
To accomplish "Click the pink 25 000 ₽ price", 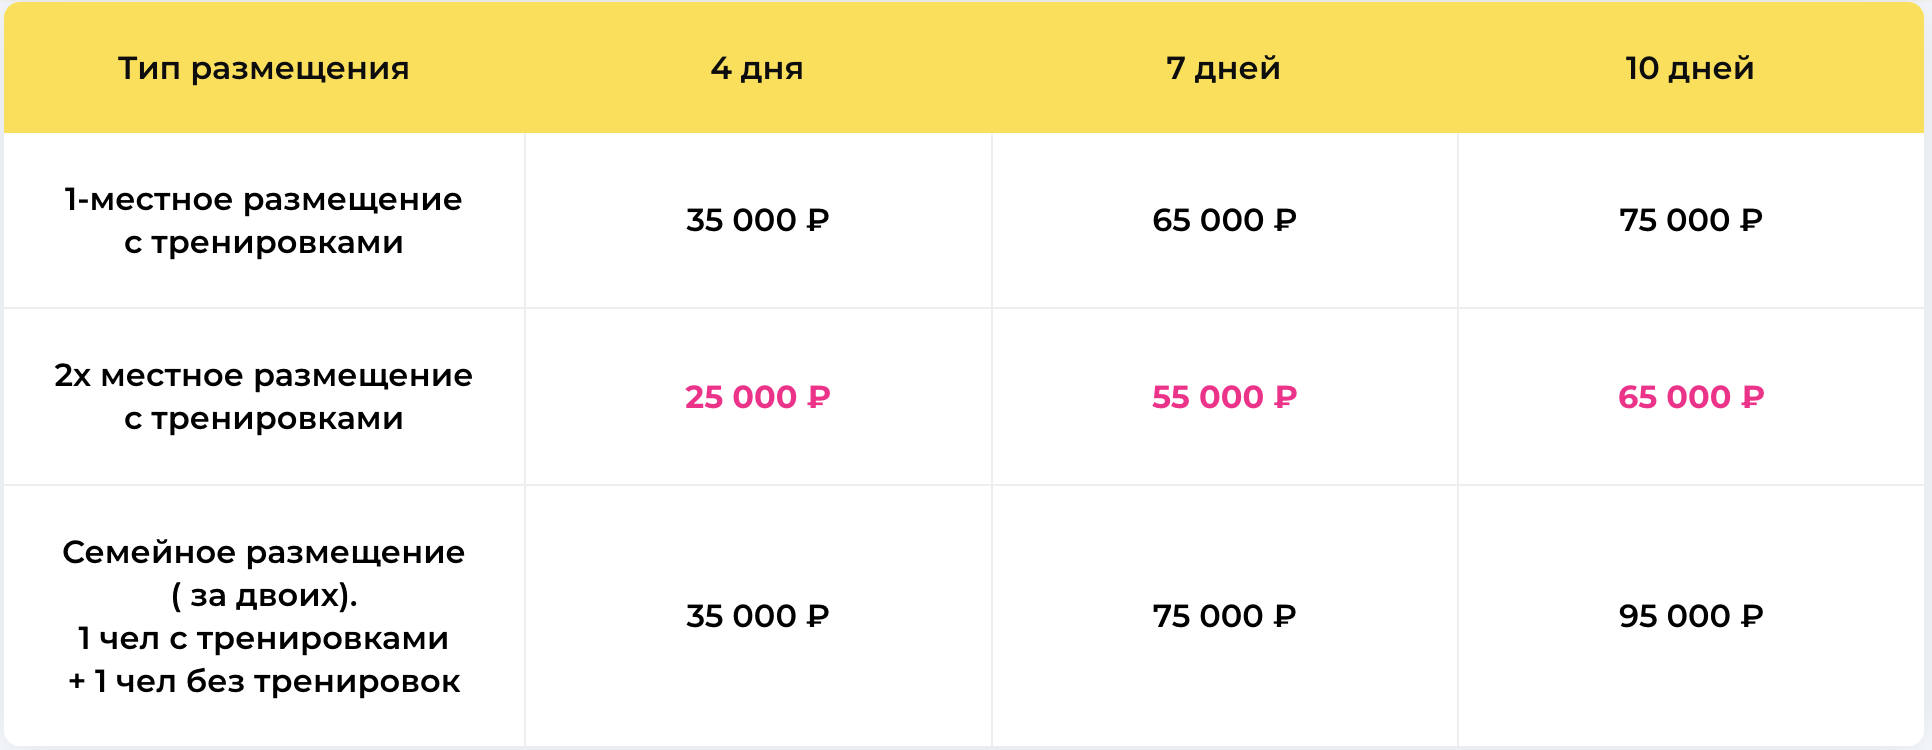I will pyautogui.click(x=758, y=397).
